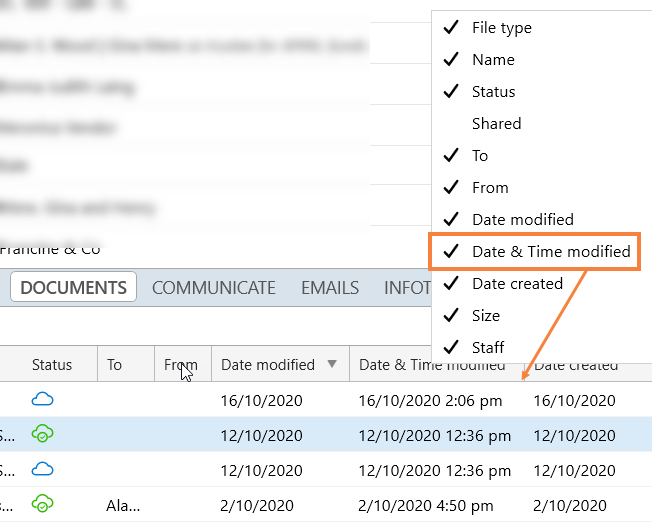Enable the Shared column option

click(x=496, y=124)
